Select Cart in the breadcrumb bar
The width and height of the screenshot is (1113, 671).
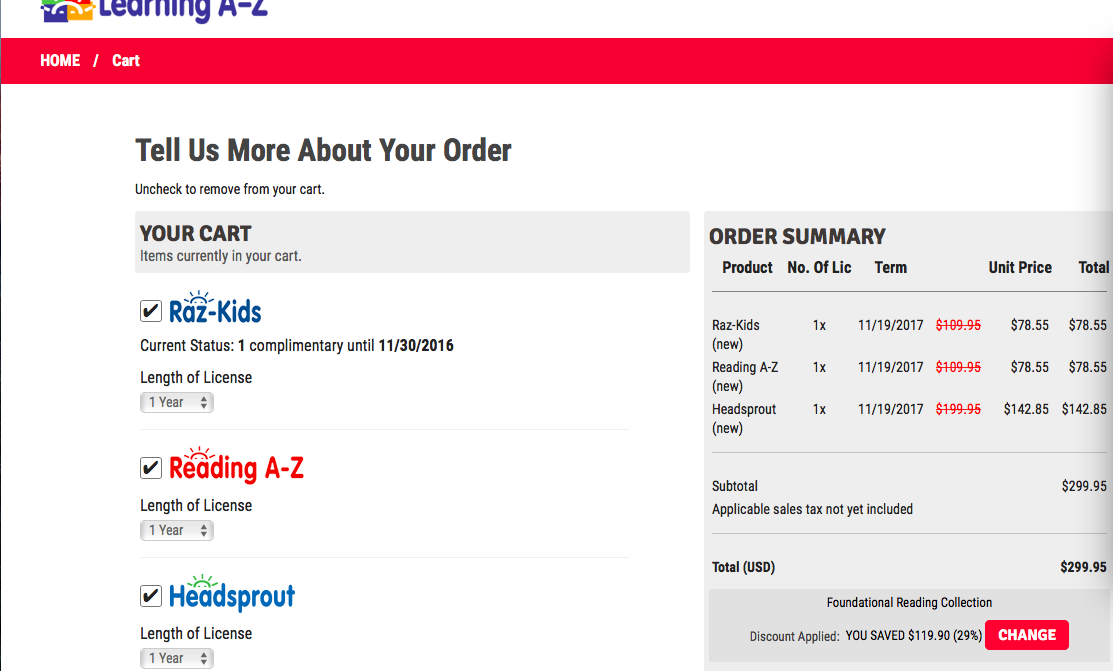pyautogui.click(x=126, y=60)
